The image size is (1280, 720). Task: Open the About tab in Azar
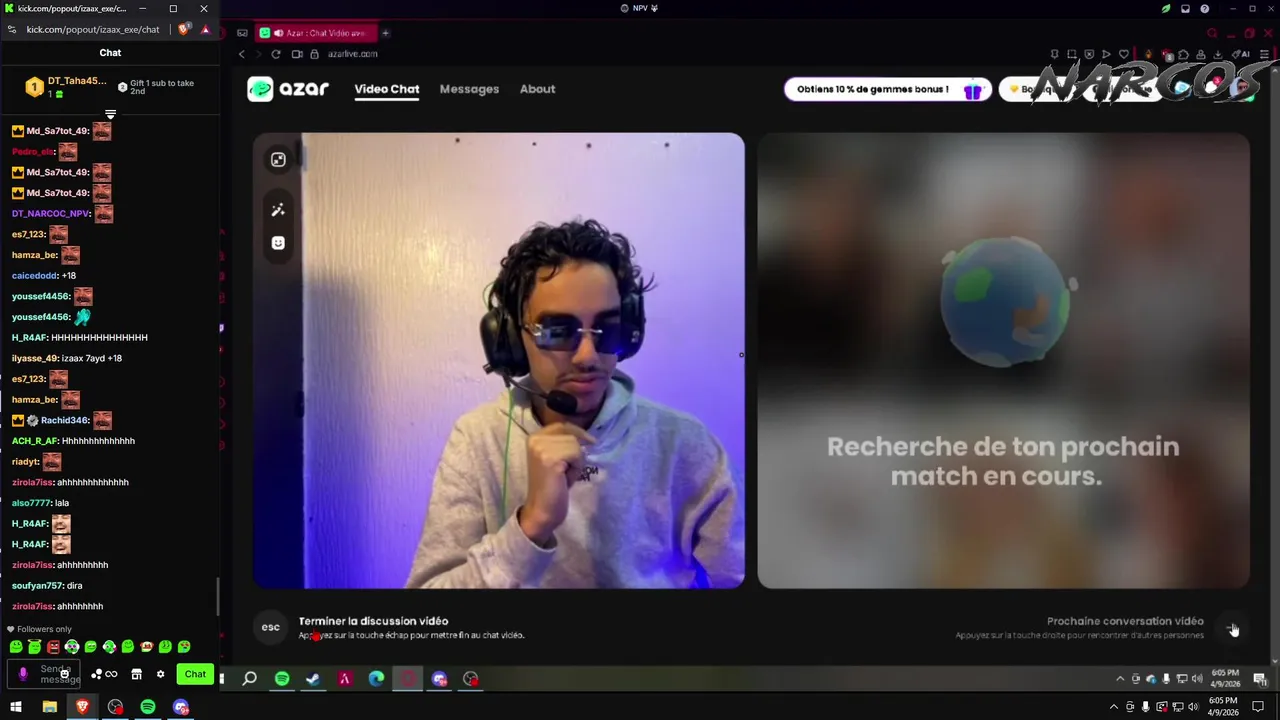[537, 89]
